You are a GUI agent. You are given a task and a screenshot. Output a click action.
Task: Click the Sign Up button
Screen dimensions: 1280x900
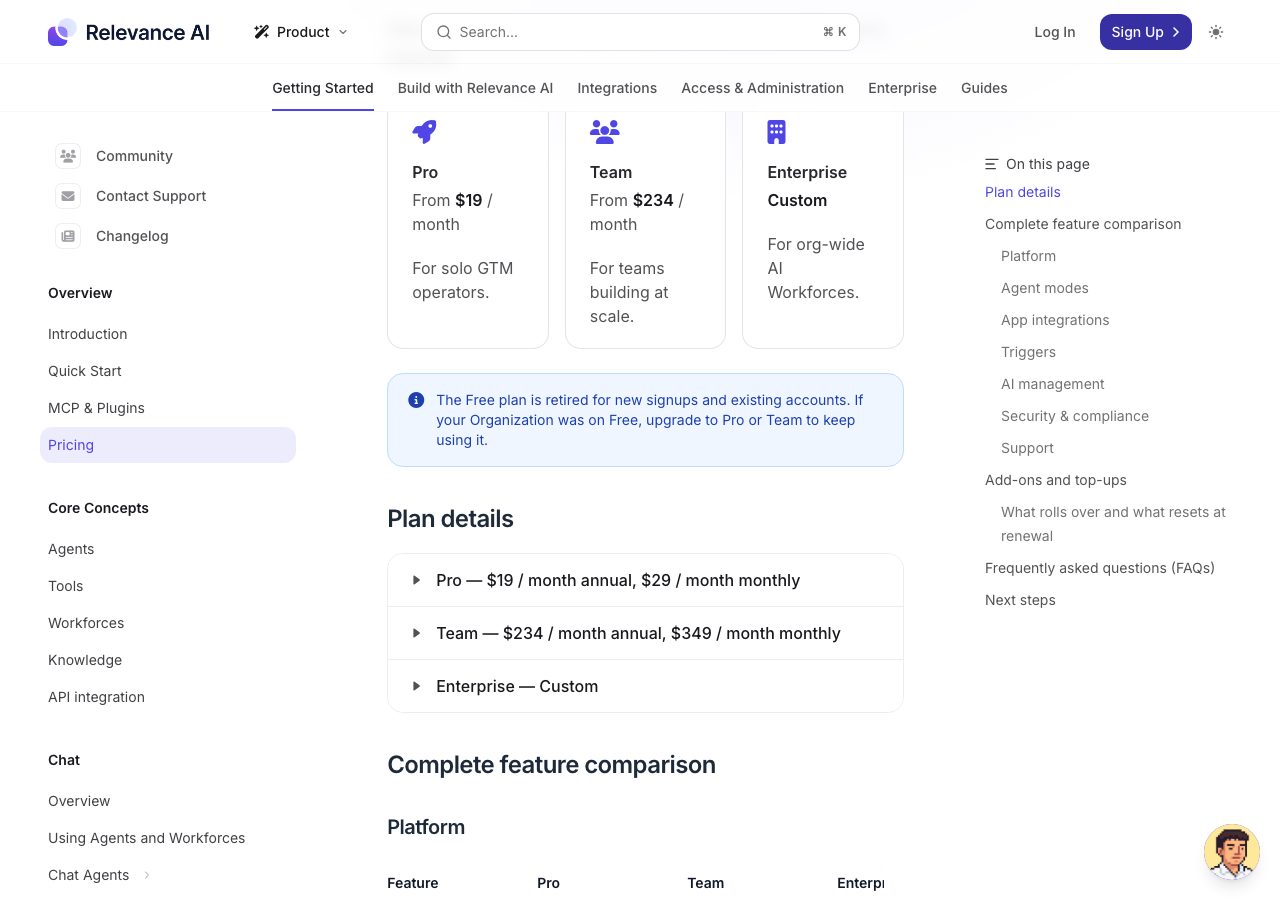click(1145, 32)
